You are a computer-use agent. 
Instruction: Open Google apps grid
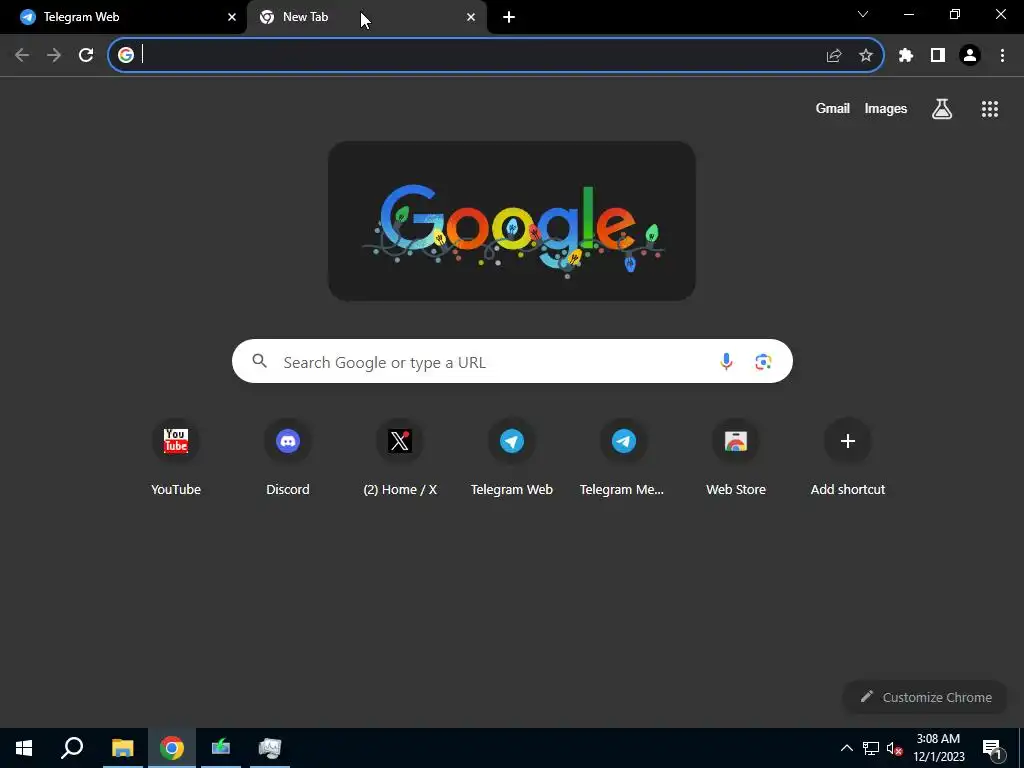click(990, 109)
